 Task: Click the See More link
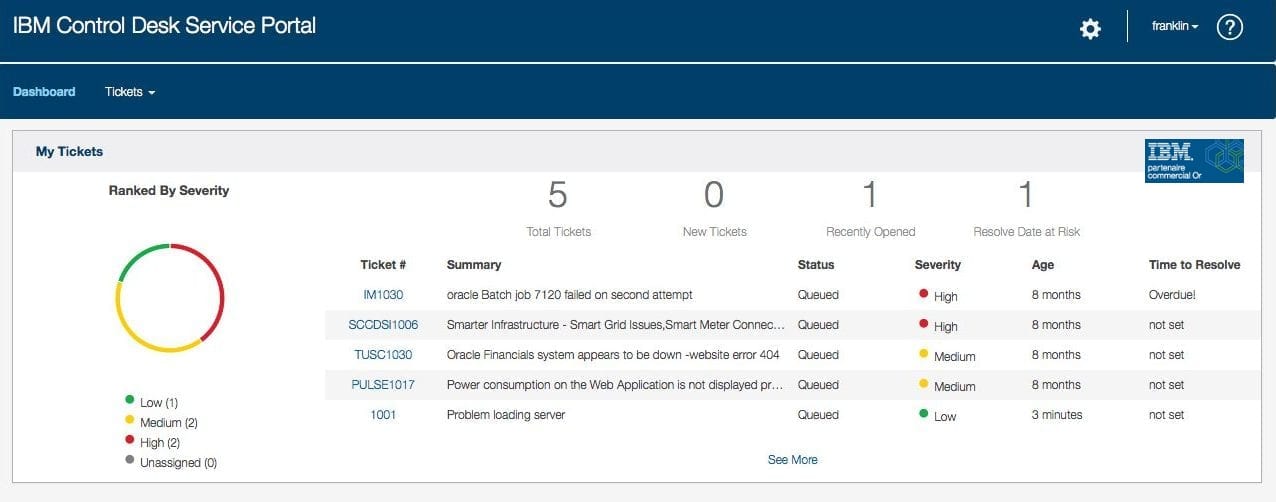792,460
